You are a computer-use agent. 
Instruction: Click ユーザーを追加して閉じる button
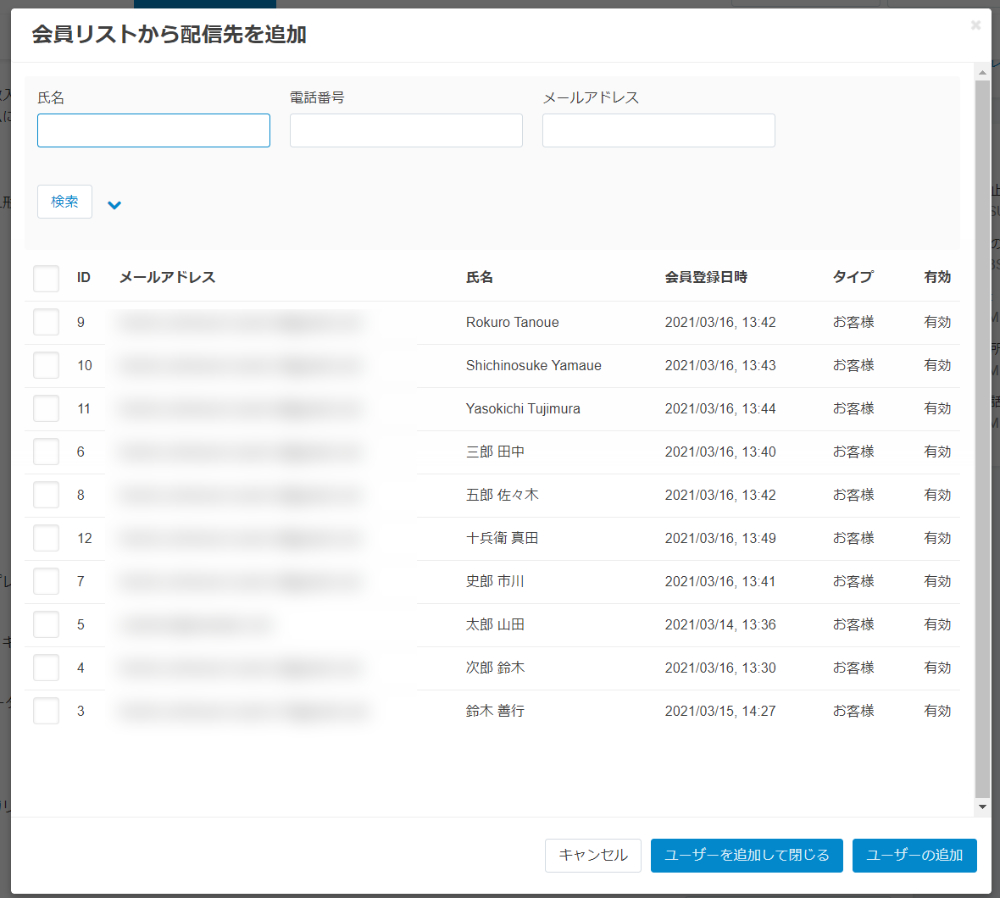747,855
